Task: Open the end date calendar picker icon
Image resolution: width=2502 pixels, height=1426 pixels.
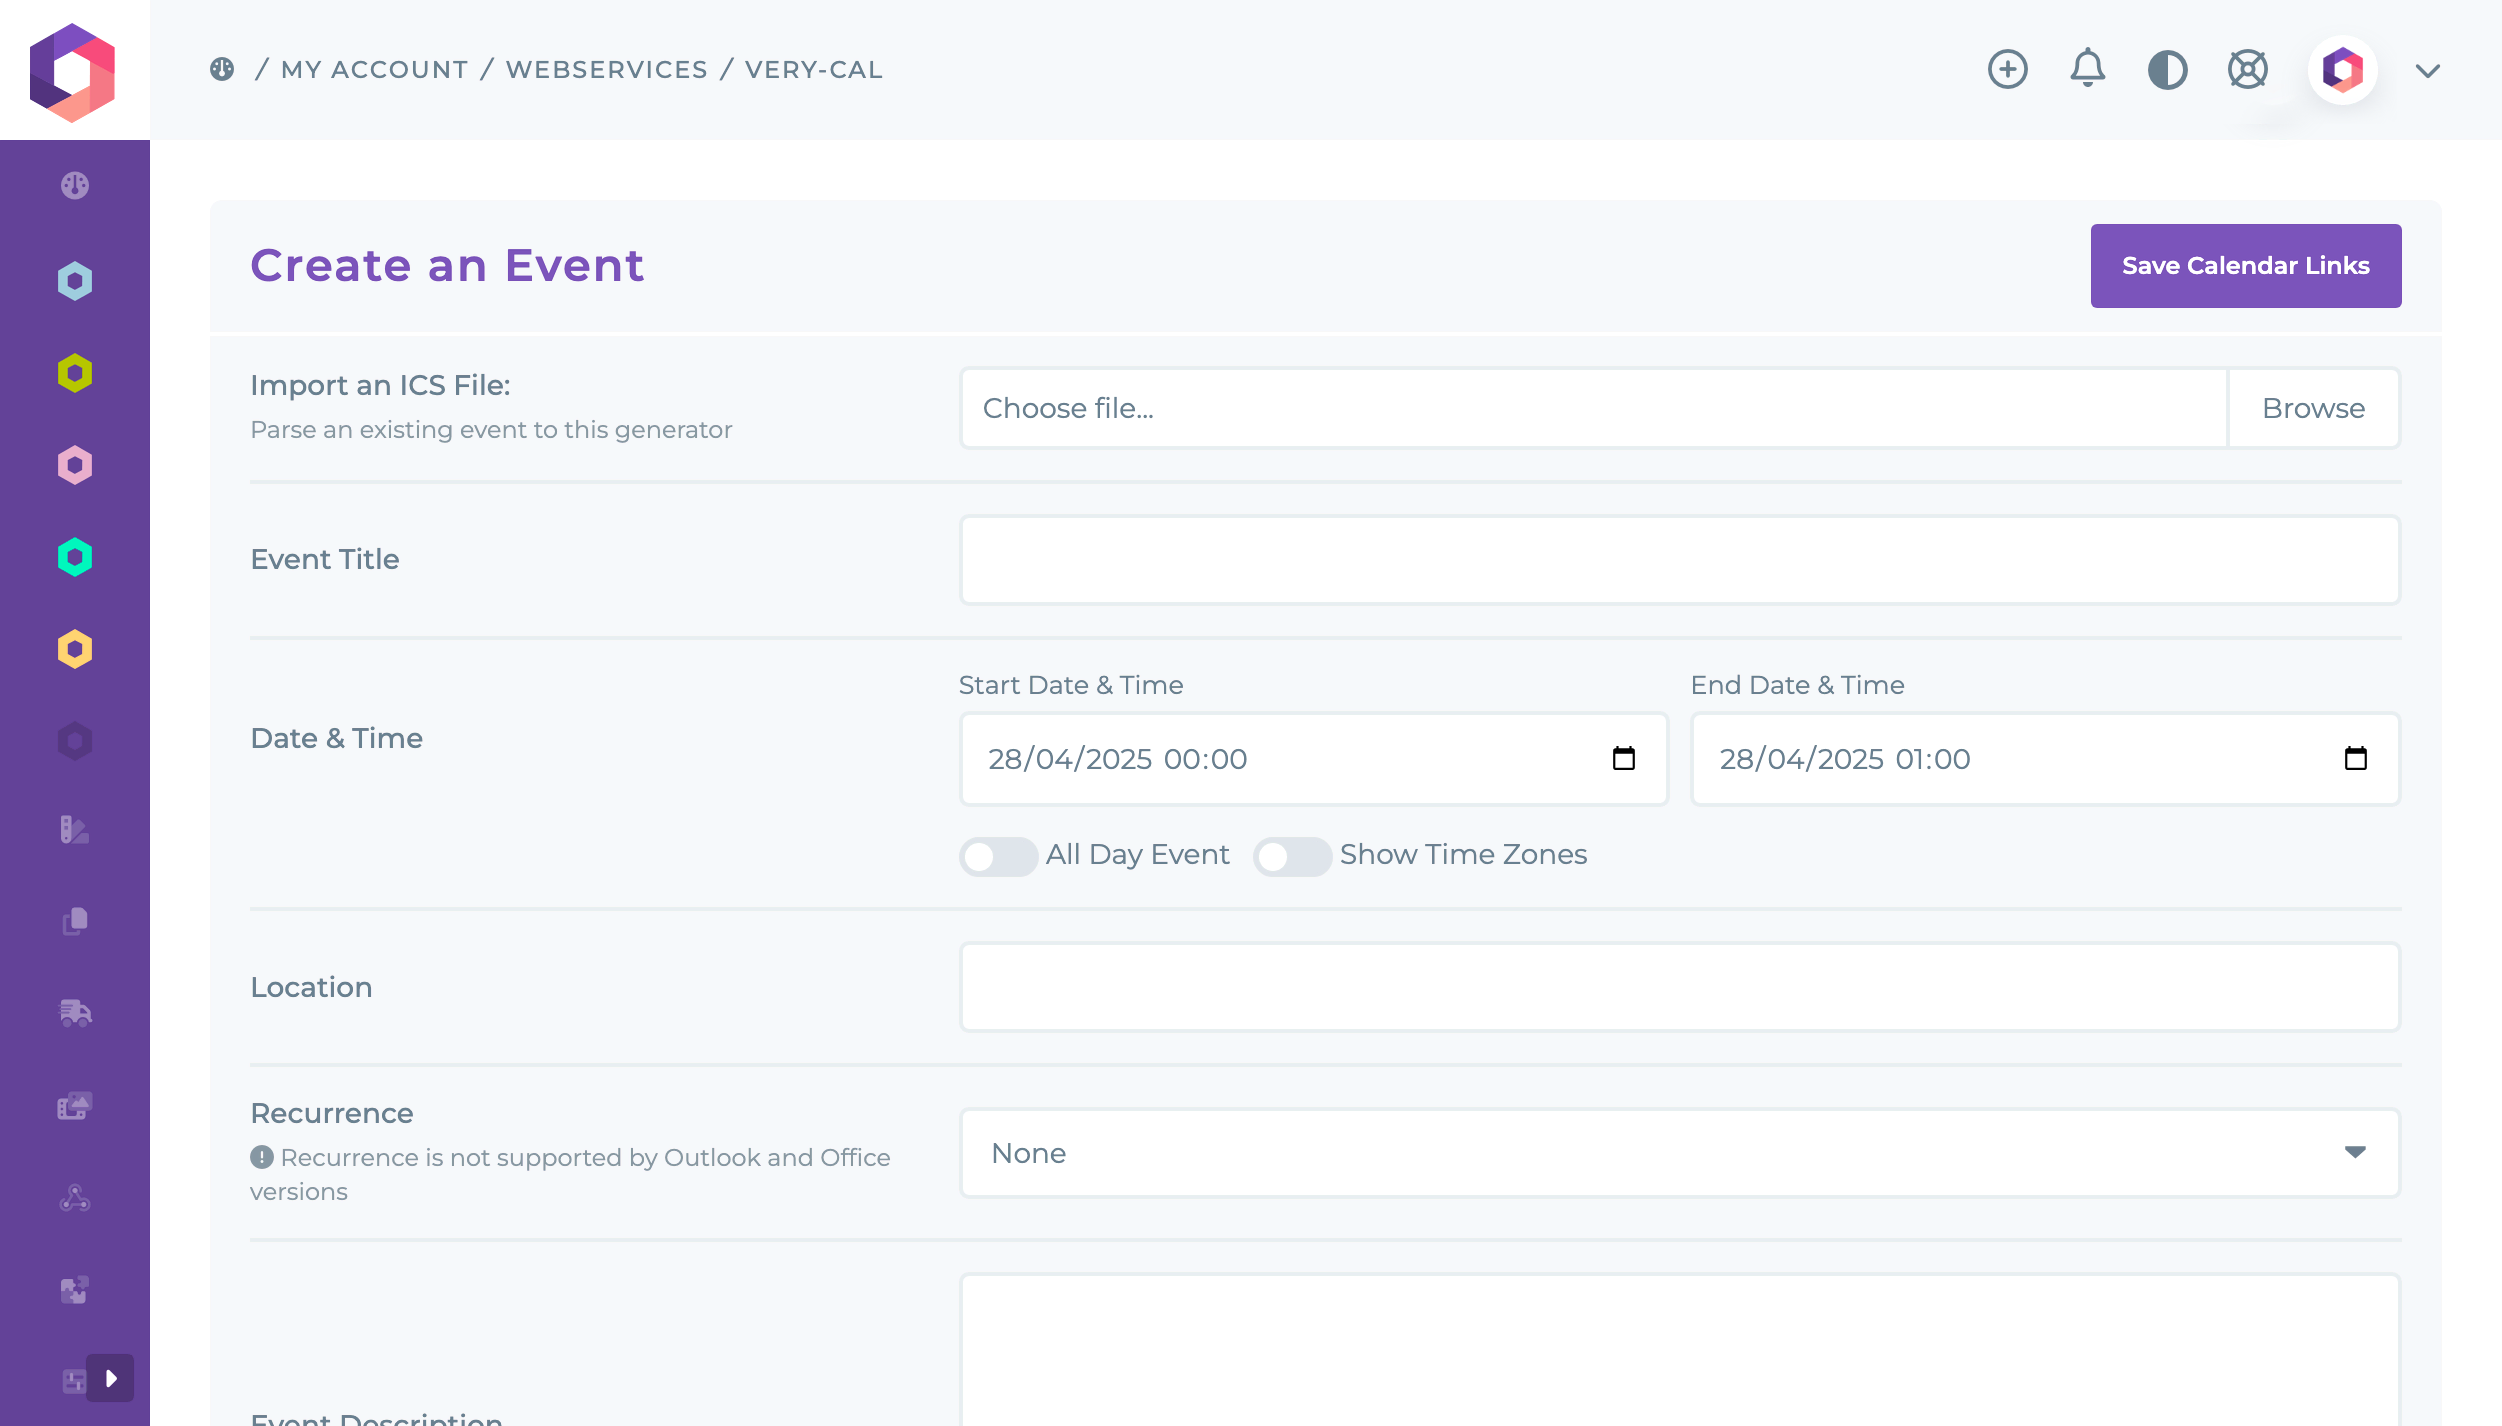Action: 2356,759
